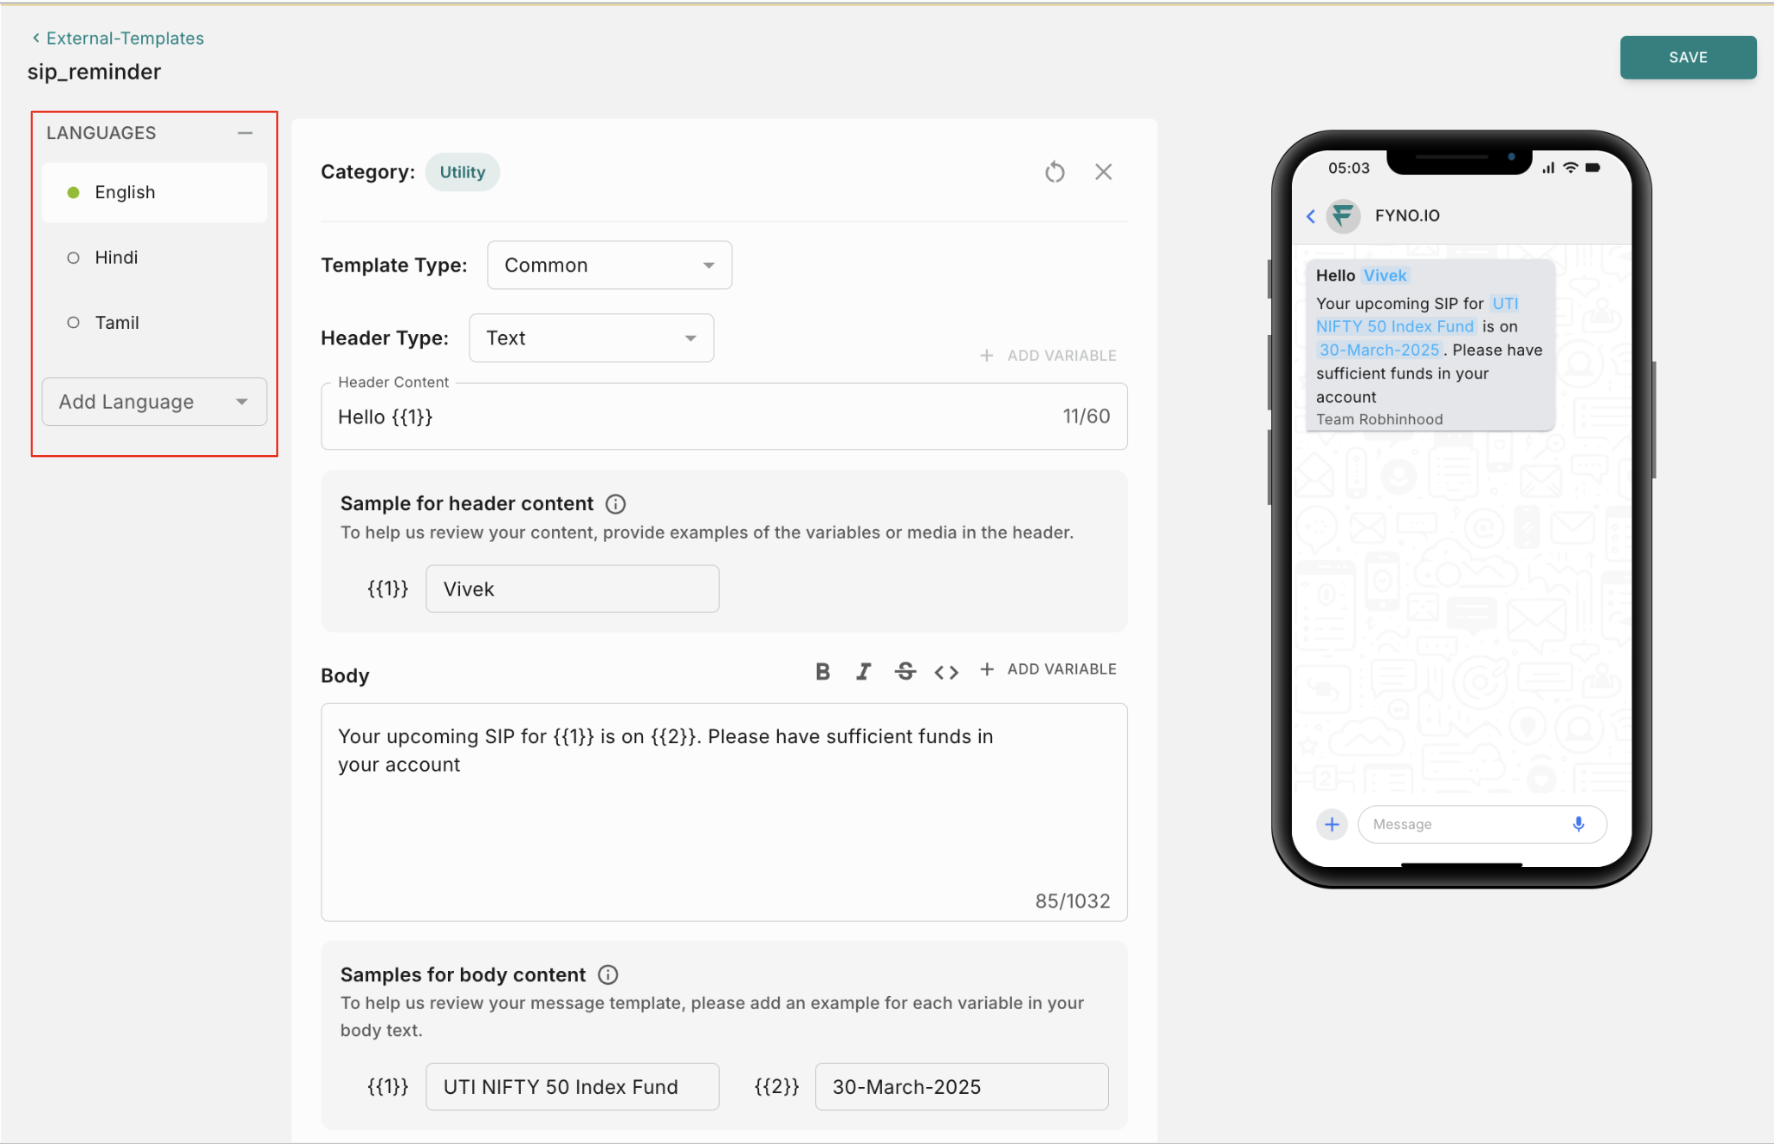
Task: Click the microphone icon in phone preview
Action: [x=1578, y=824]
